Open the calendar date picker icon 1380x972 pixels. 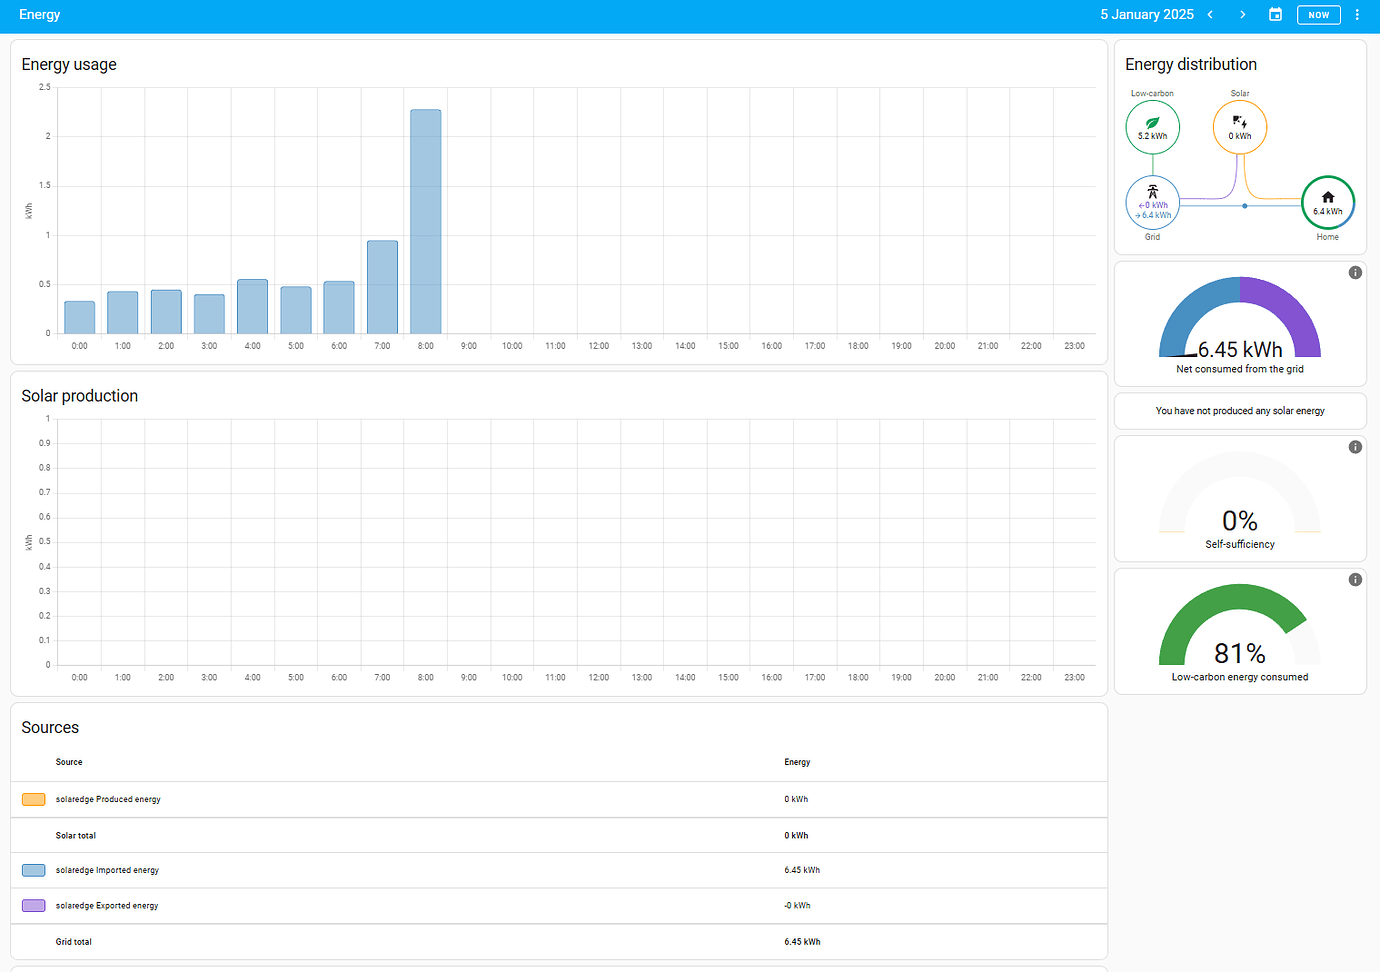point(1275,14)
